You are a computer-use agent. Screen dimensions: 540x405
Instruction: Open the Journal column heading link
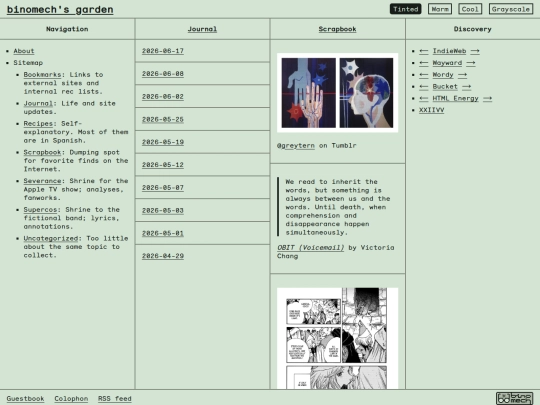pyautogui.click(x=202, y=29)
